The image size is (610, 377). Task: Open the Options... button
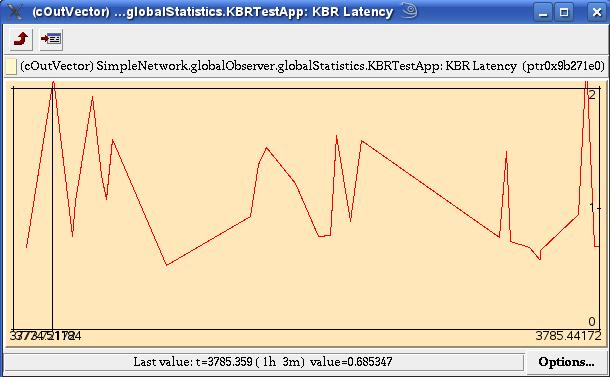[x=566, y=362]
